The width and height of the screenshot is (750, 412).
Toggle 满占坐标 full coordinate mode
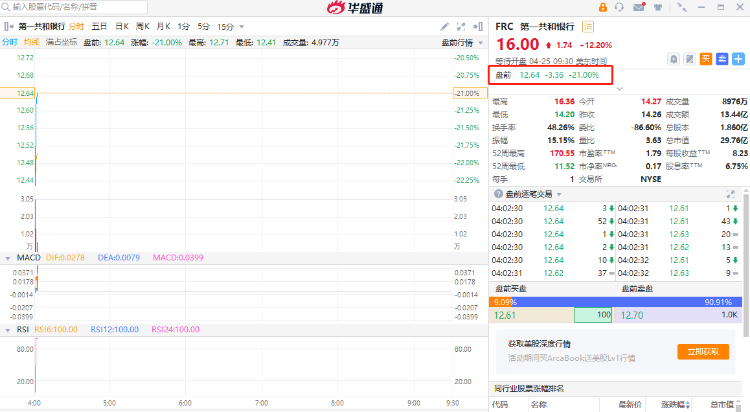click(x=63, y=42)
